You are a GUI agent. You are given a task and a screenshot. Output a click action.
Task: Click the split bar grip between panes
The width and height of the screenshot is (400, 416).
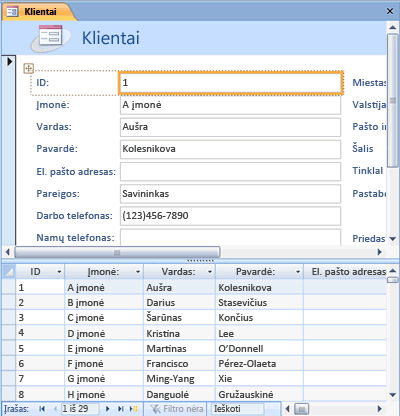pos(200,261)
